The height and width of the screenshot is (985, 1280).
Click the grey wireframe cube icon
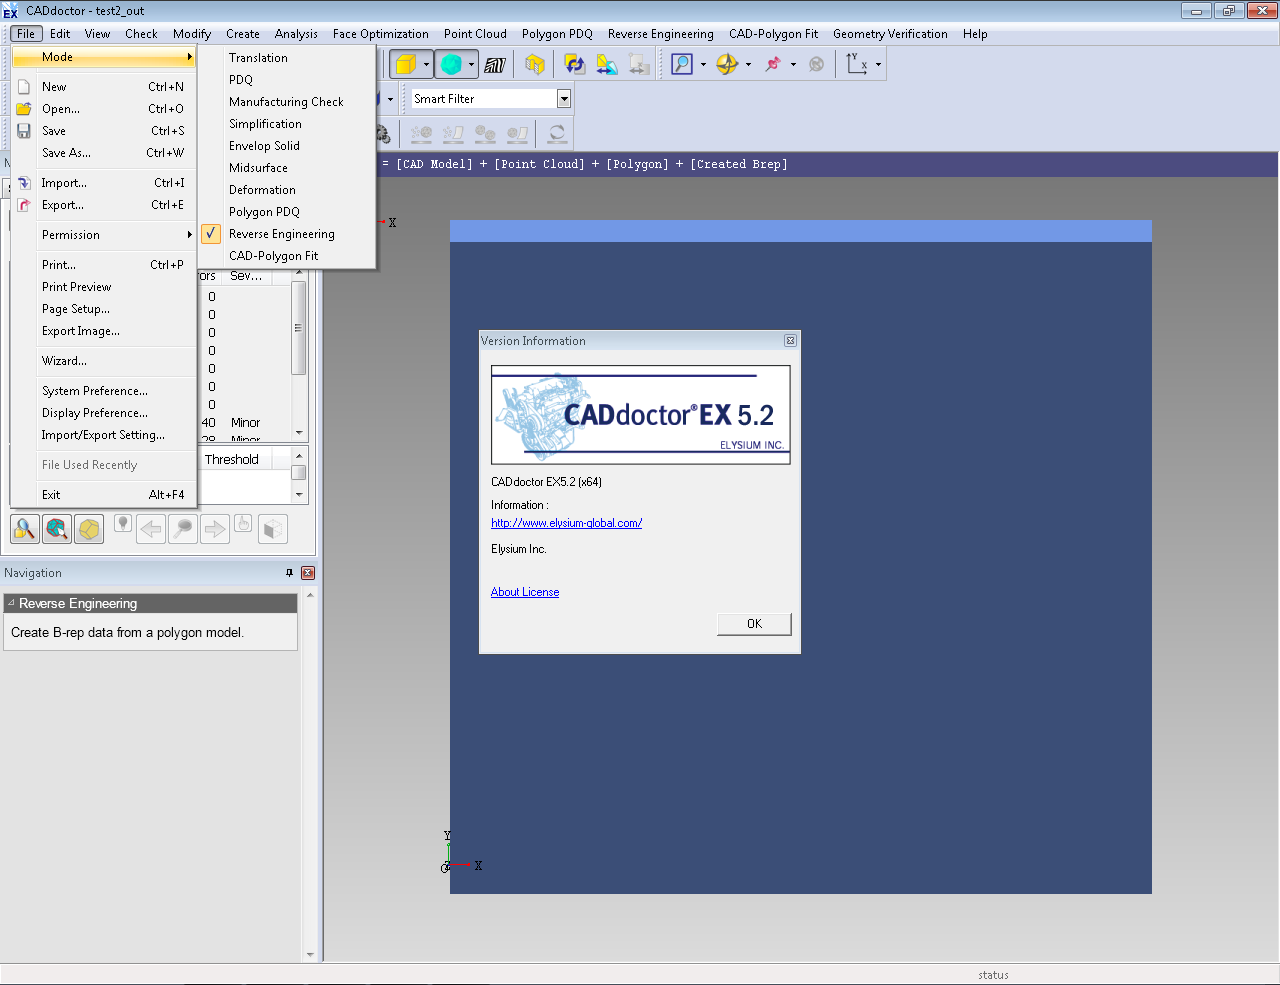click(273, 529)
